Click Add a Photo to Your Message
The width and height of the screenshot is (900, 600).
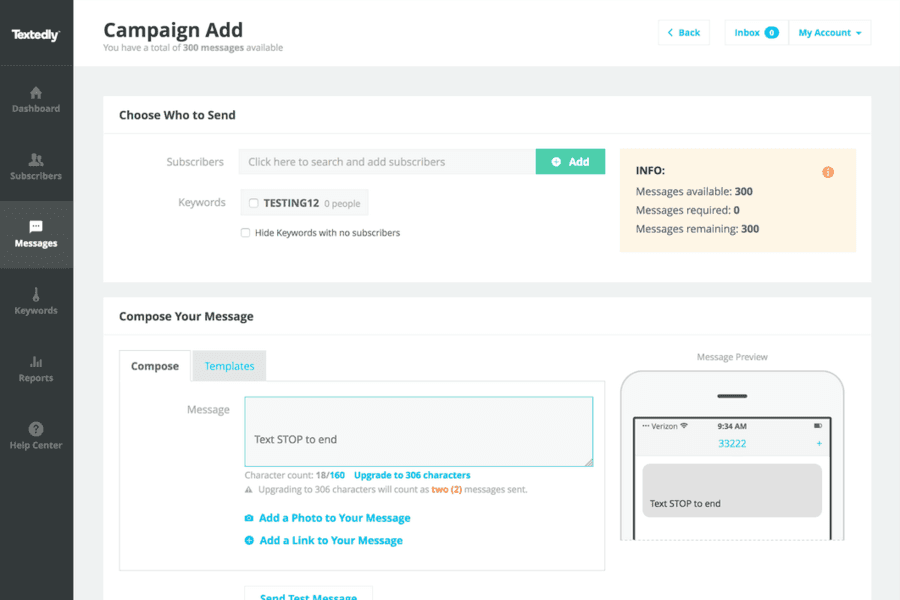pyautogui.click(x=334, y=518)
